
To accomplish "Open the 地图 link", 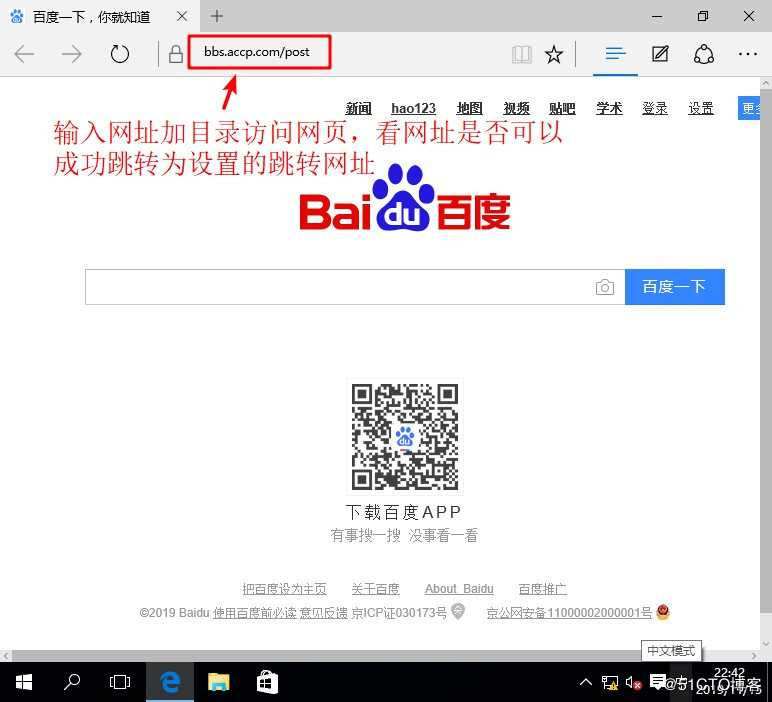I will (469, 108).
